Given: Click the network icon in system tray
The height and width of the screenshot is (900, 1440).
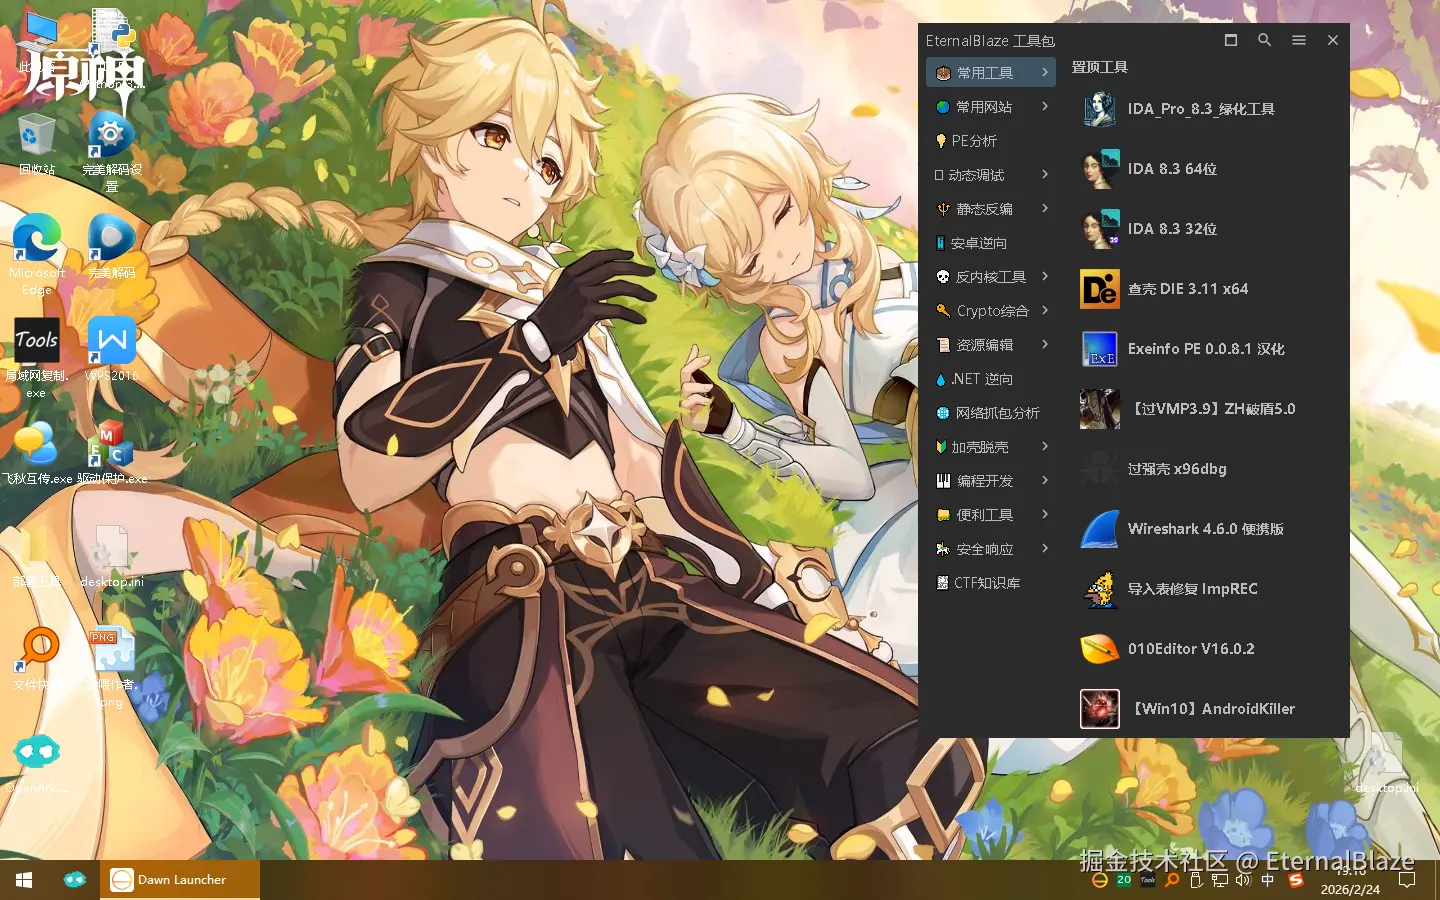Looking at the screenshot, I should pos(1220,880).
